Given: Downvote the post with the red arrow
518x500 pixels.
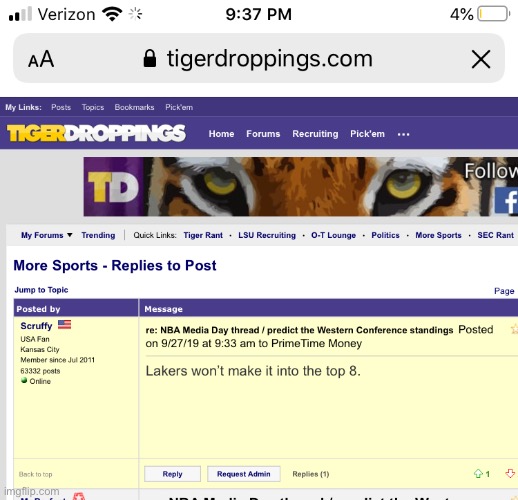Looking at the screenshot, I should pos(510,473).
